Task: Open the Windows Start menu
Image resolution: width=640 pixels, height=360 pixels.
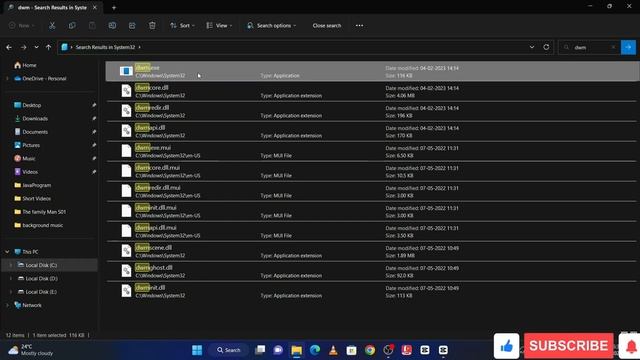Action: coord(197,350)
